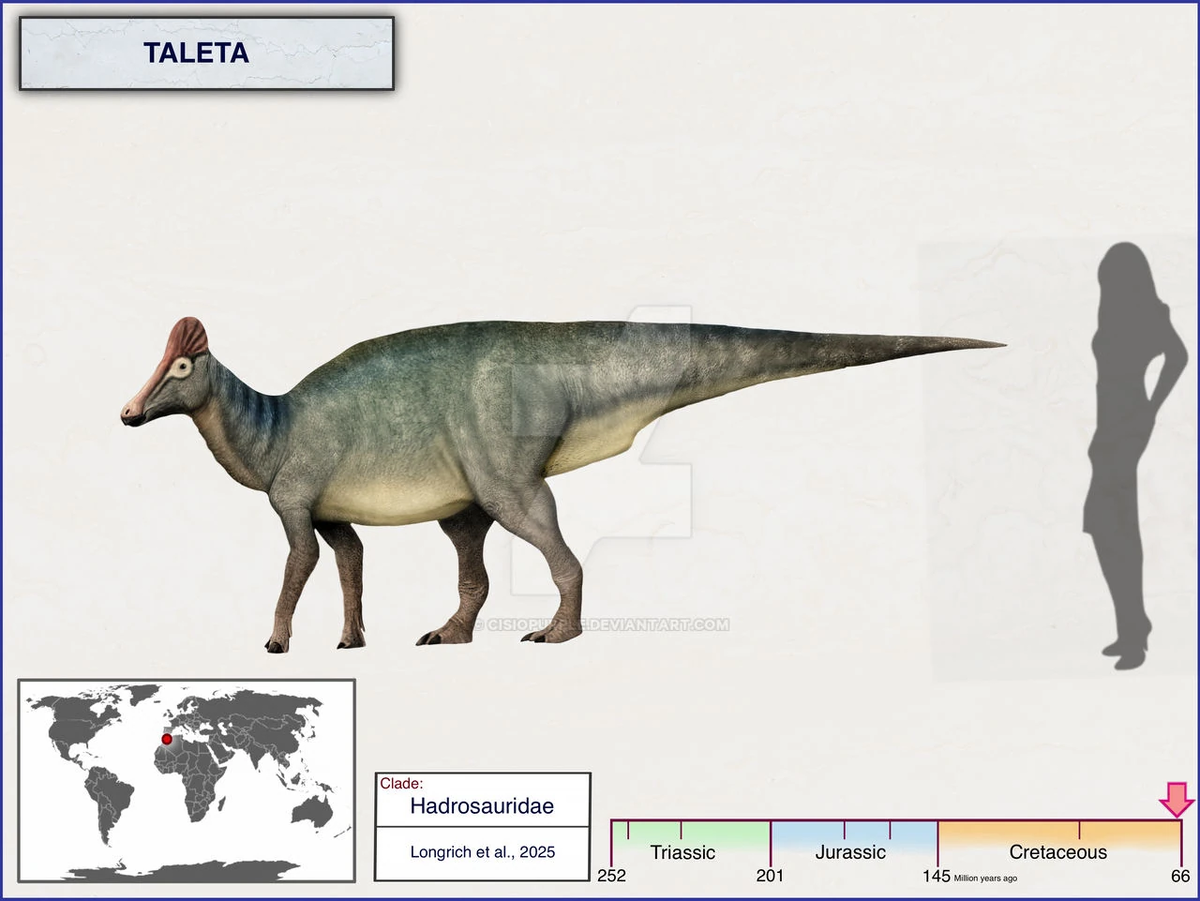1200x901 pixels.
Task: Select the Triassic period on the timeline
Action: pos(683,852)
